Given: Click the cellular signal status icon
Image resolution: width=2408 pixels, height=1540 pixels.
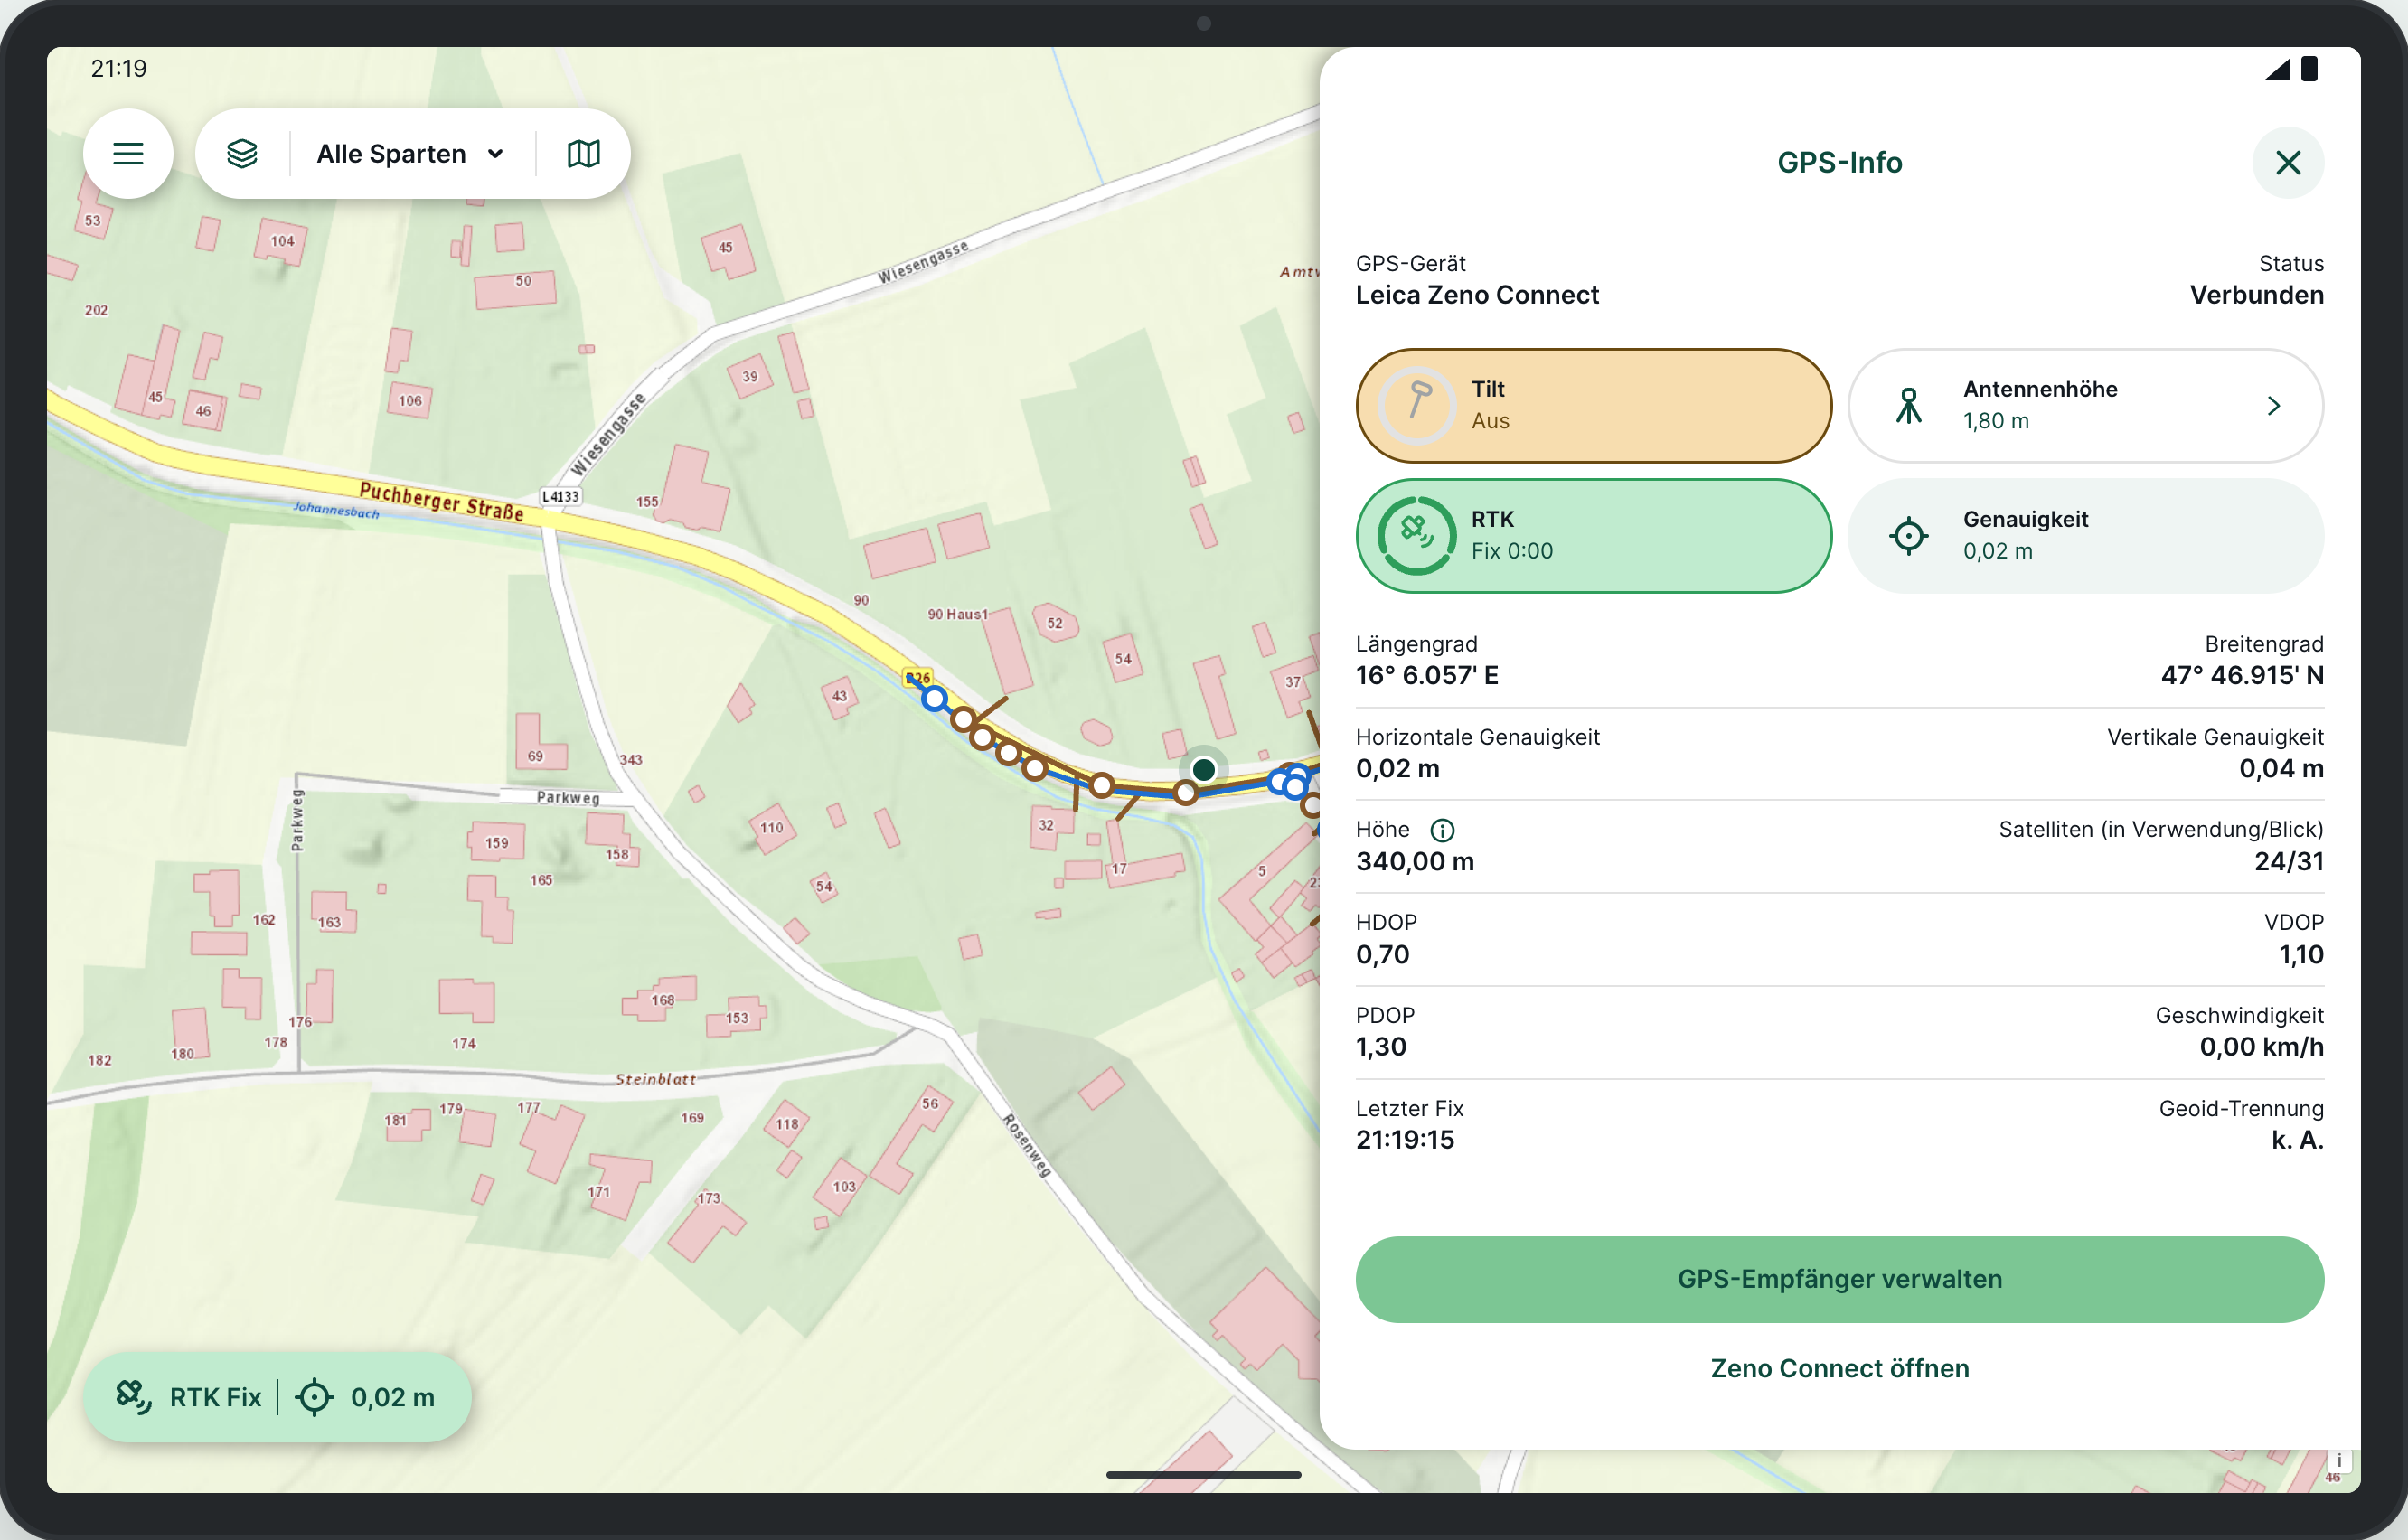Looking at the screenshot, I should pyautogui.click(x=2277, y=69).
